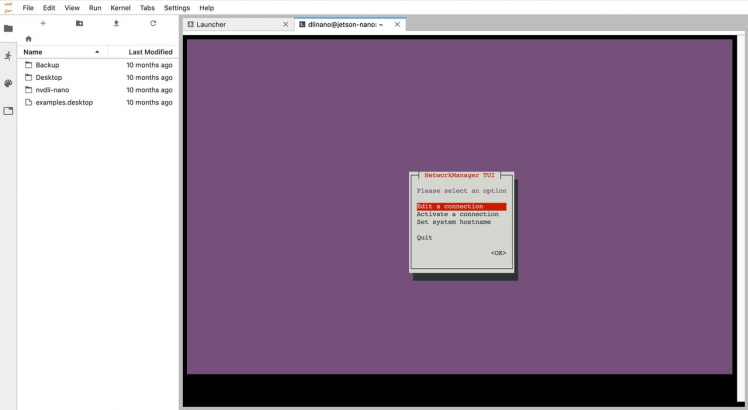The image size is (748, 410).
Task: Toggle the Name sort direction arrow
Action: [97, 52]
